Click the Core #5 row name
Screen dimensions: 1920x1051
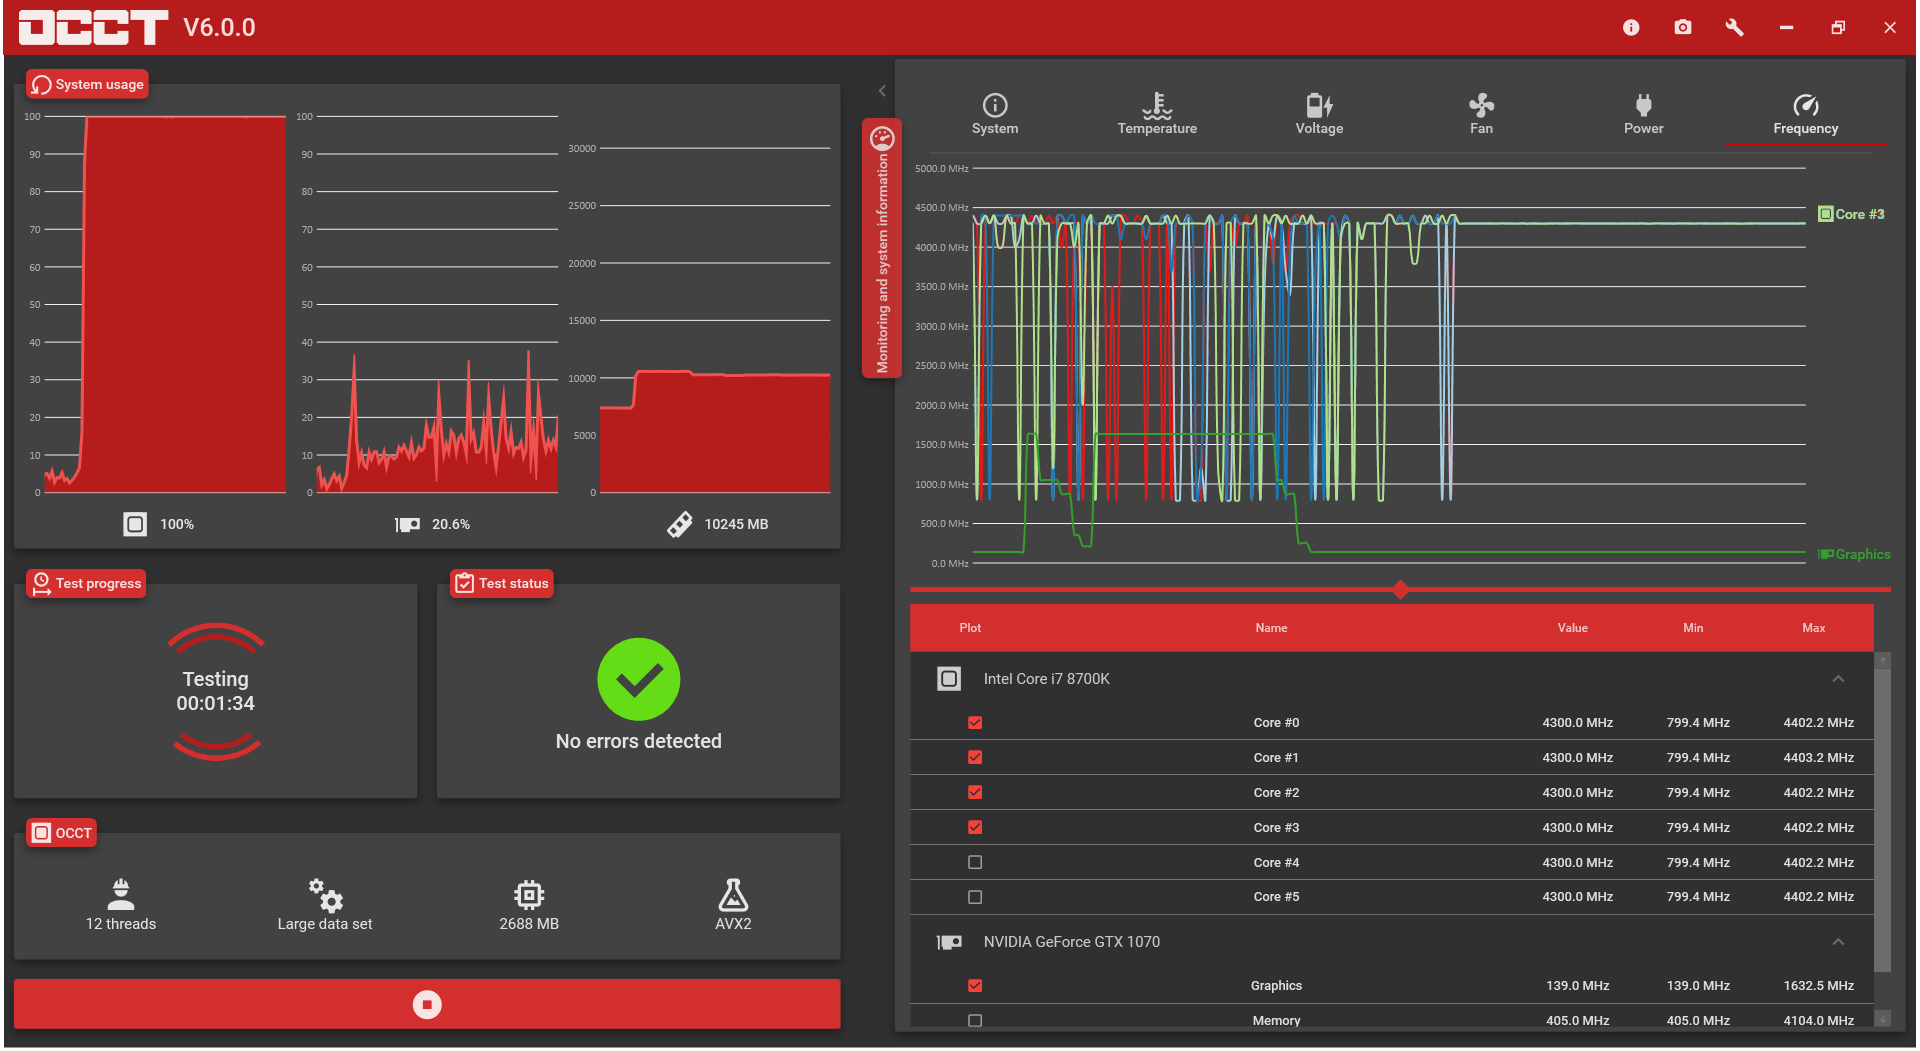pyautogui.click(x=1276, y=897)
